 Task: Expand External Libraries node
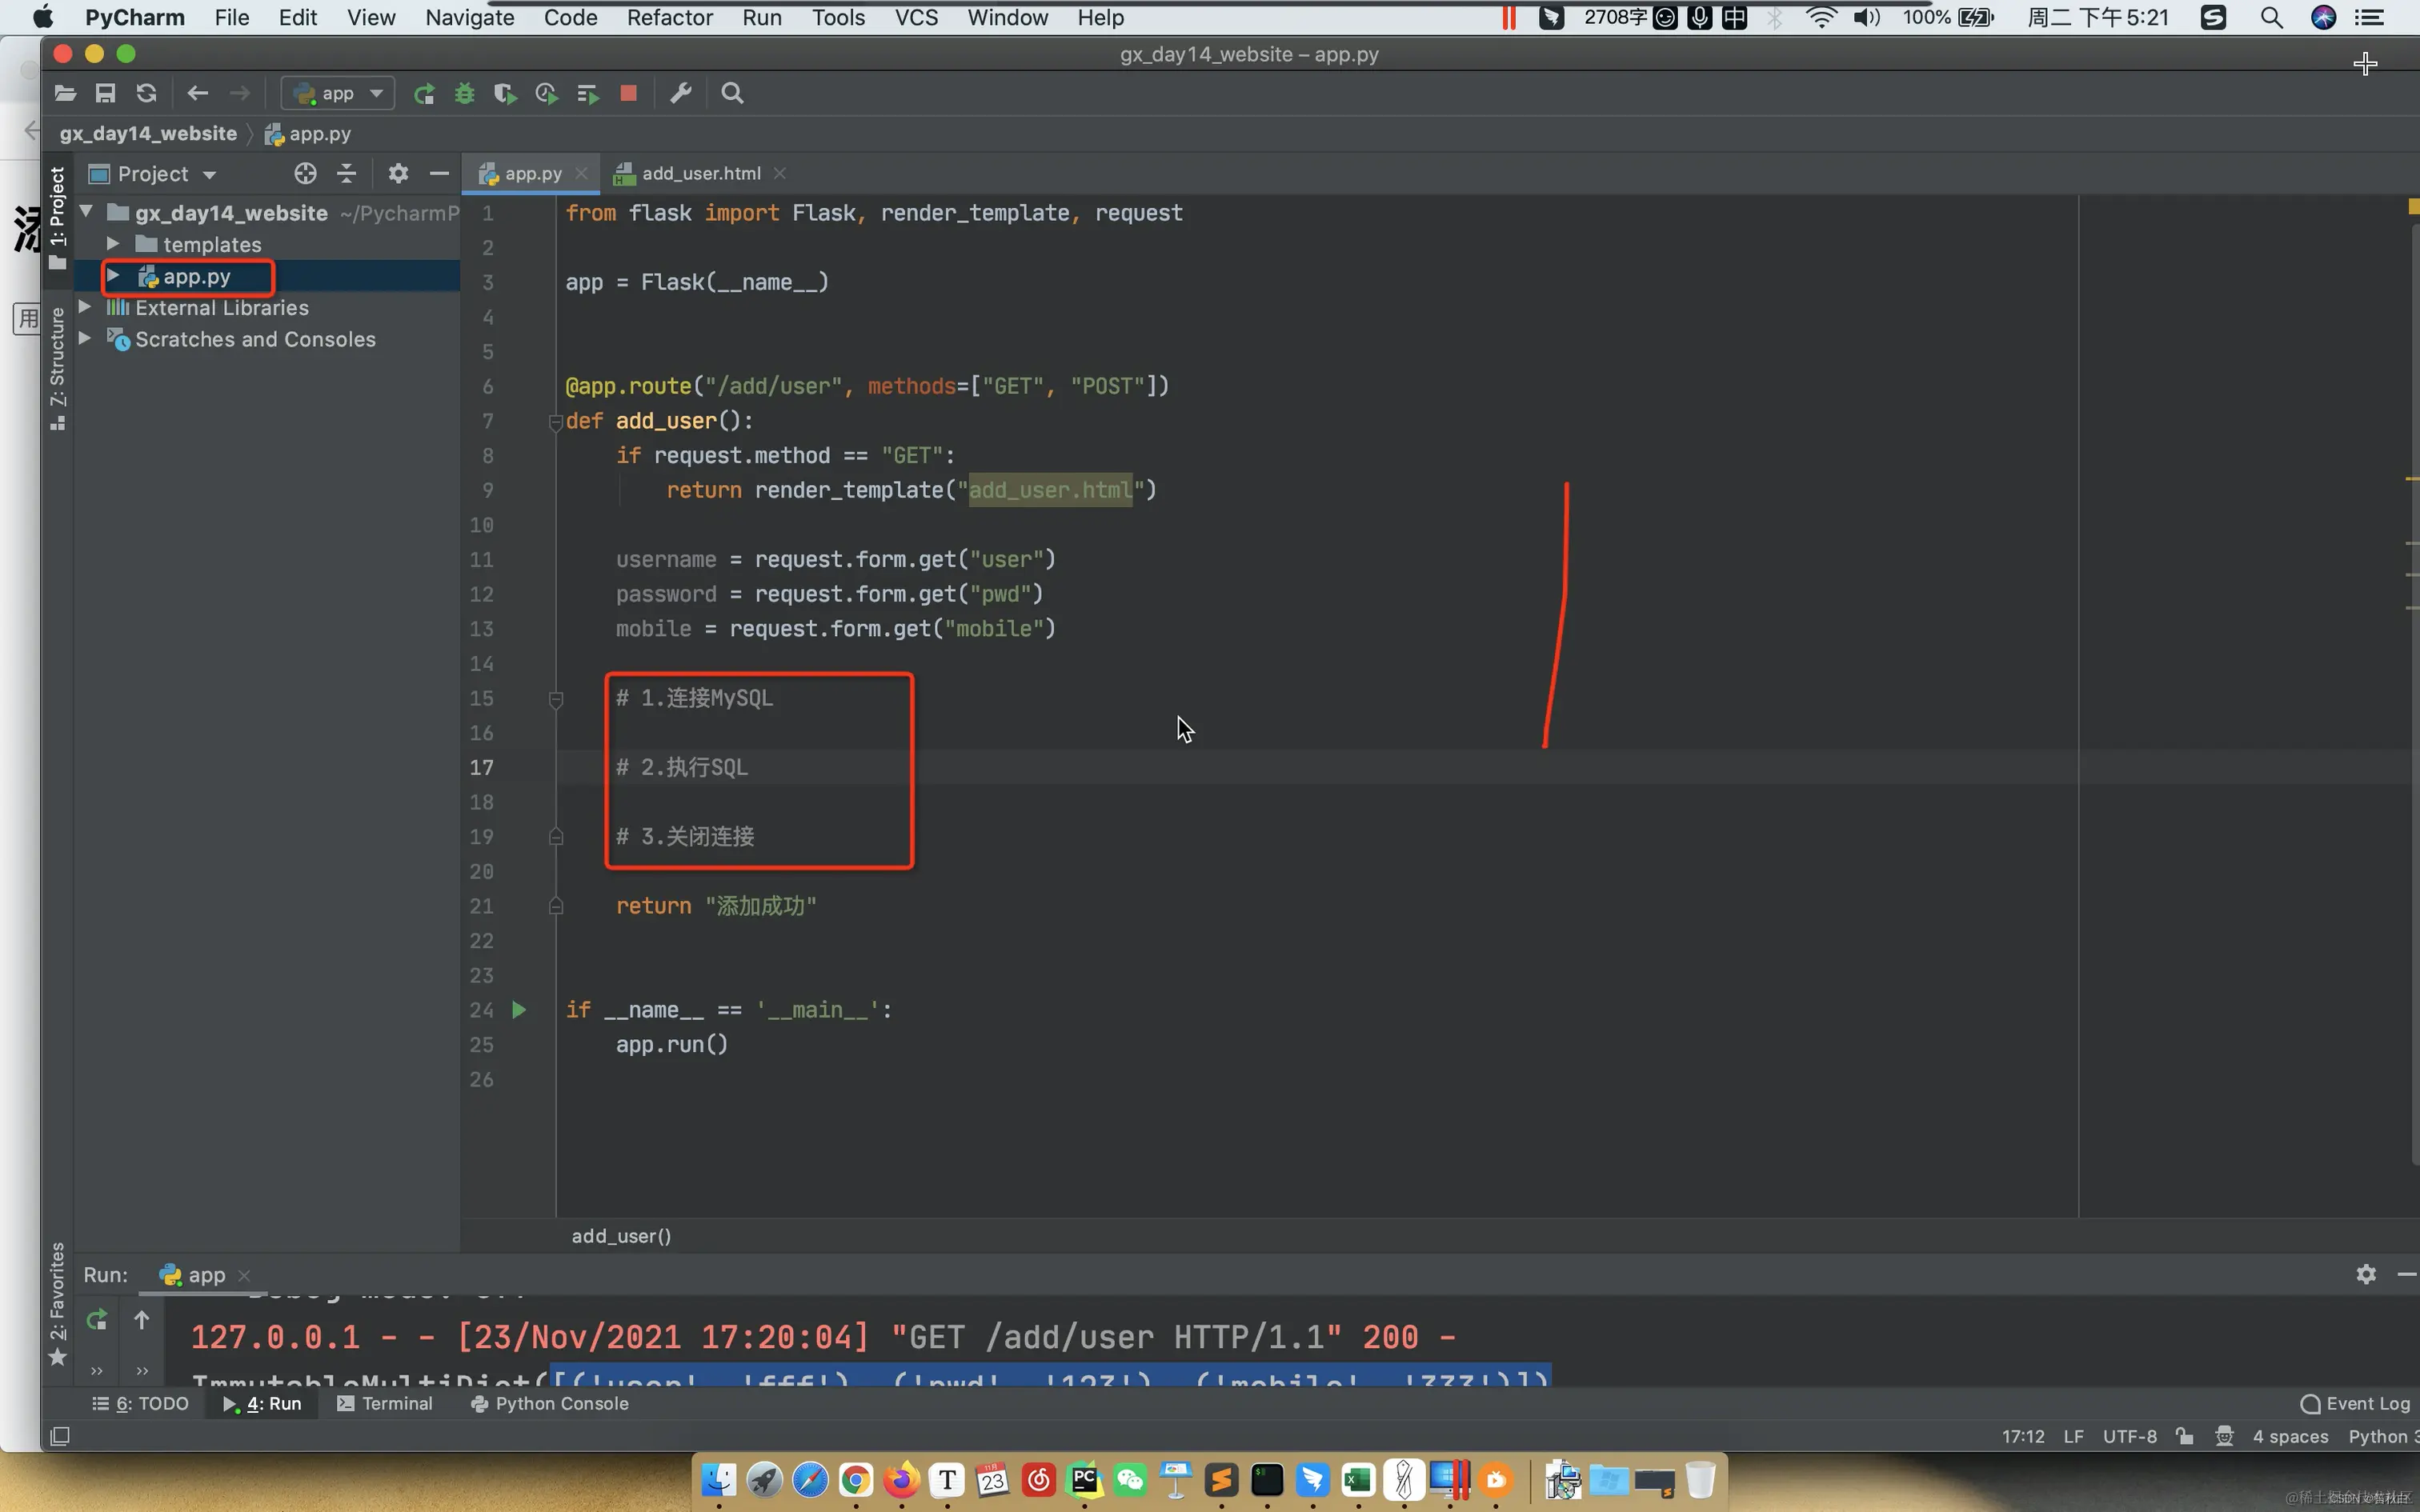coord(86,307)
